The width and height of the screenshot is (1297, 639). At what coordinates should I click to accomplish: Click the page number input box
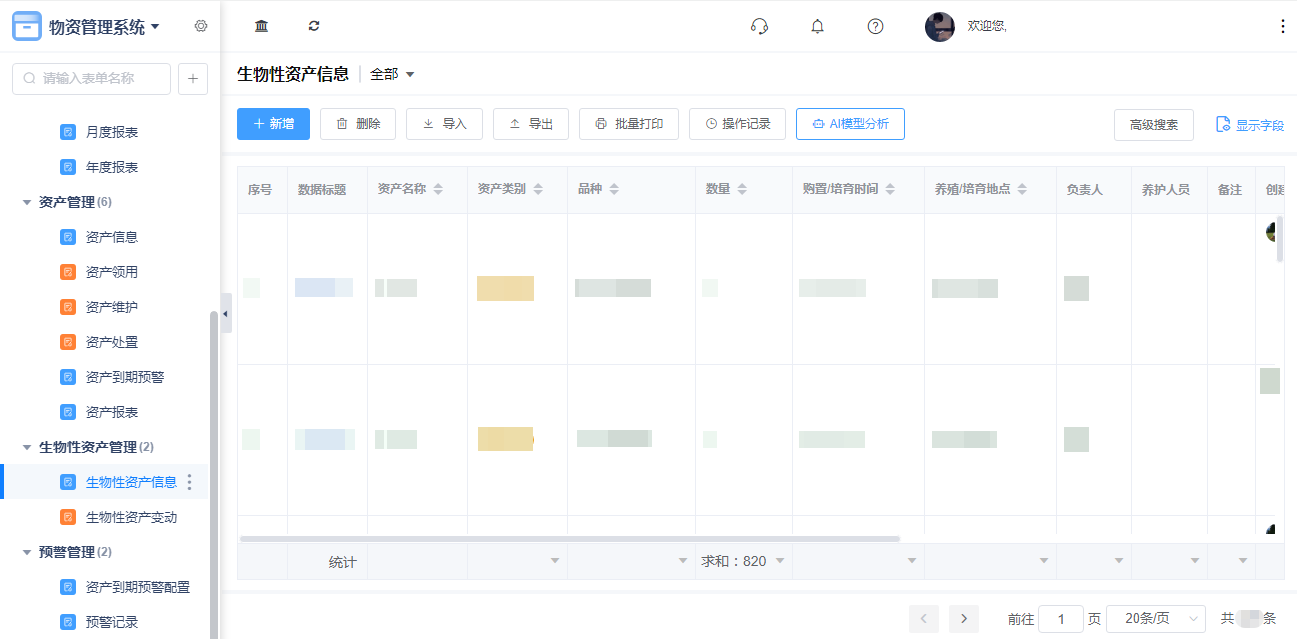pyautogui.click(x=1061, y=619)
